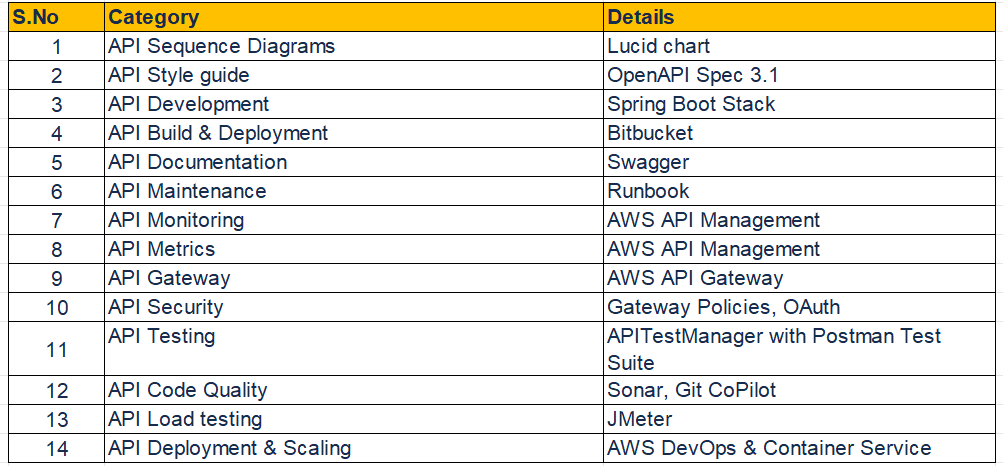Select the 'Bitbucket' cell
Image resolution: width=1003 pixels, height=466 pixels.
(x=799, y=133)
